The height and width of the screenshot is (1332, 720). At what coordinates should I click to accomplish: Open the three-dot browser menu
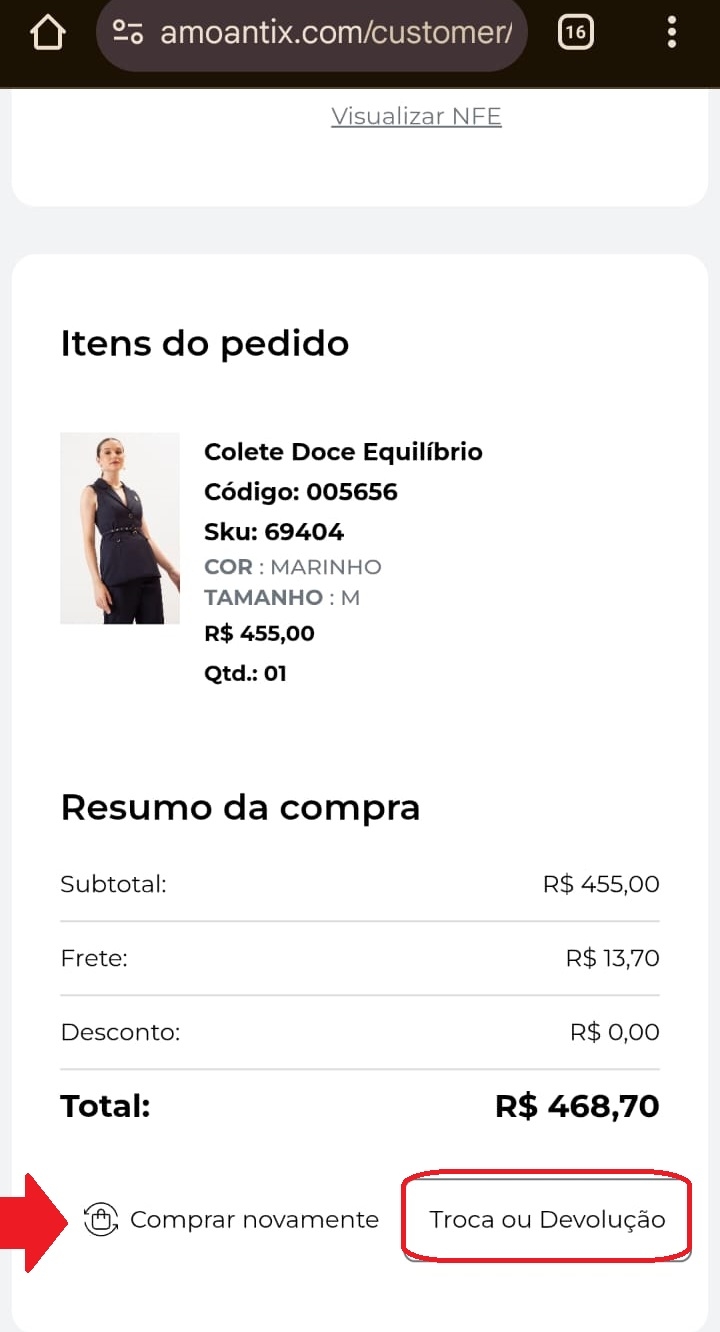(671, 33)
